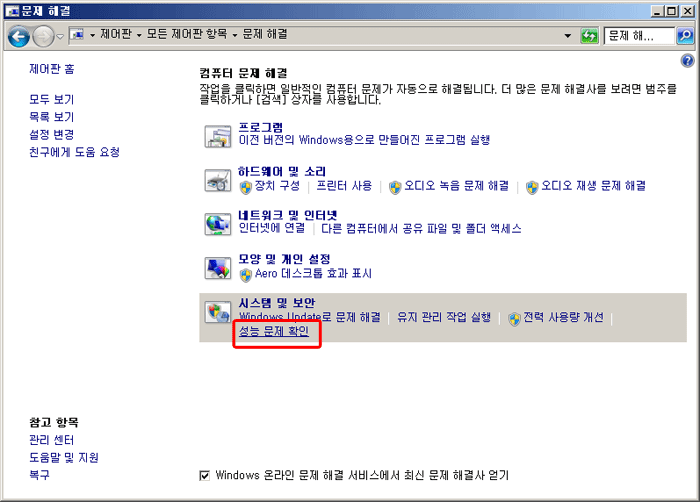Viewport: 700px width, 502px height.
Task: Toggle Windows 온라인 문제 해결 서비스 checkbox
Action: click(204, 476)
